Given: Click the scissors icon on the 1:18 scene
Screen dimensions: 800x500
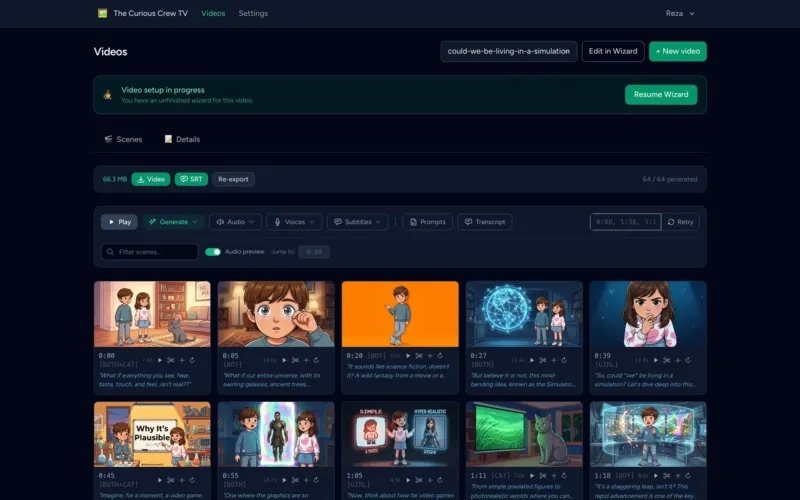Looking at the screenshot, I should (667, 476).
